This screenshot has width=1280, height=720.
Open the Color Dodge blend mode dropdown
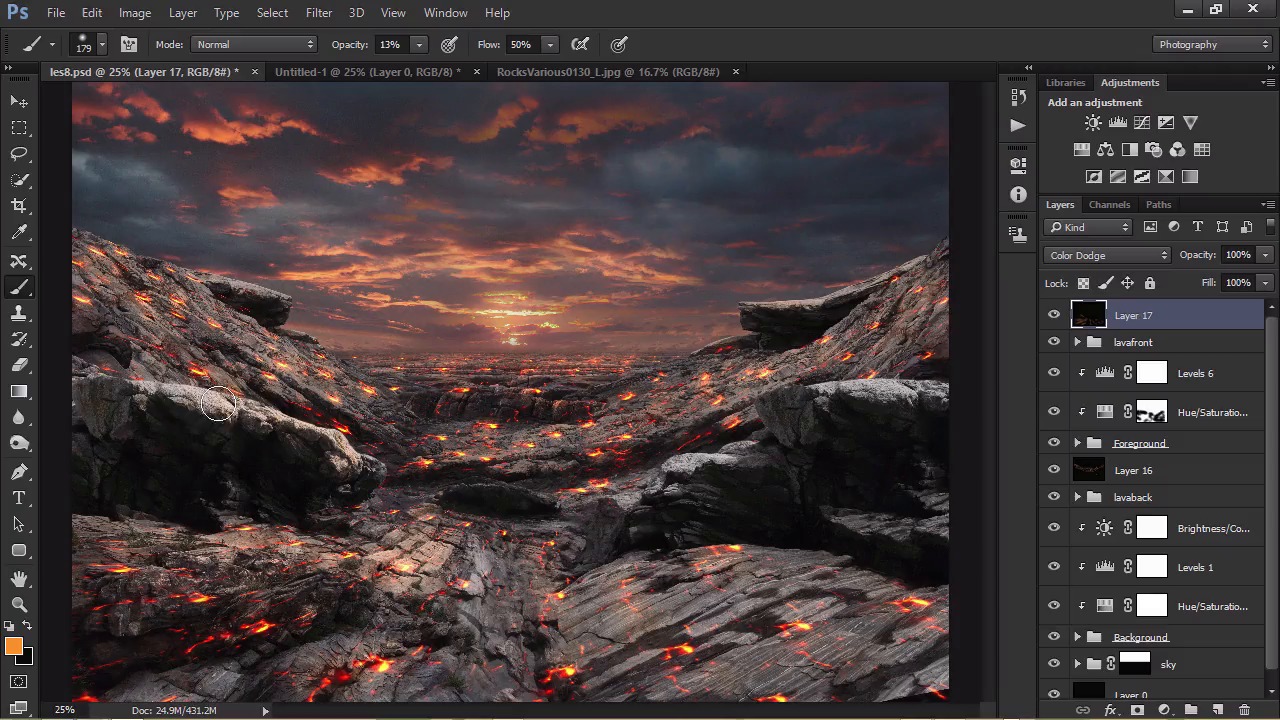1107,255
